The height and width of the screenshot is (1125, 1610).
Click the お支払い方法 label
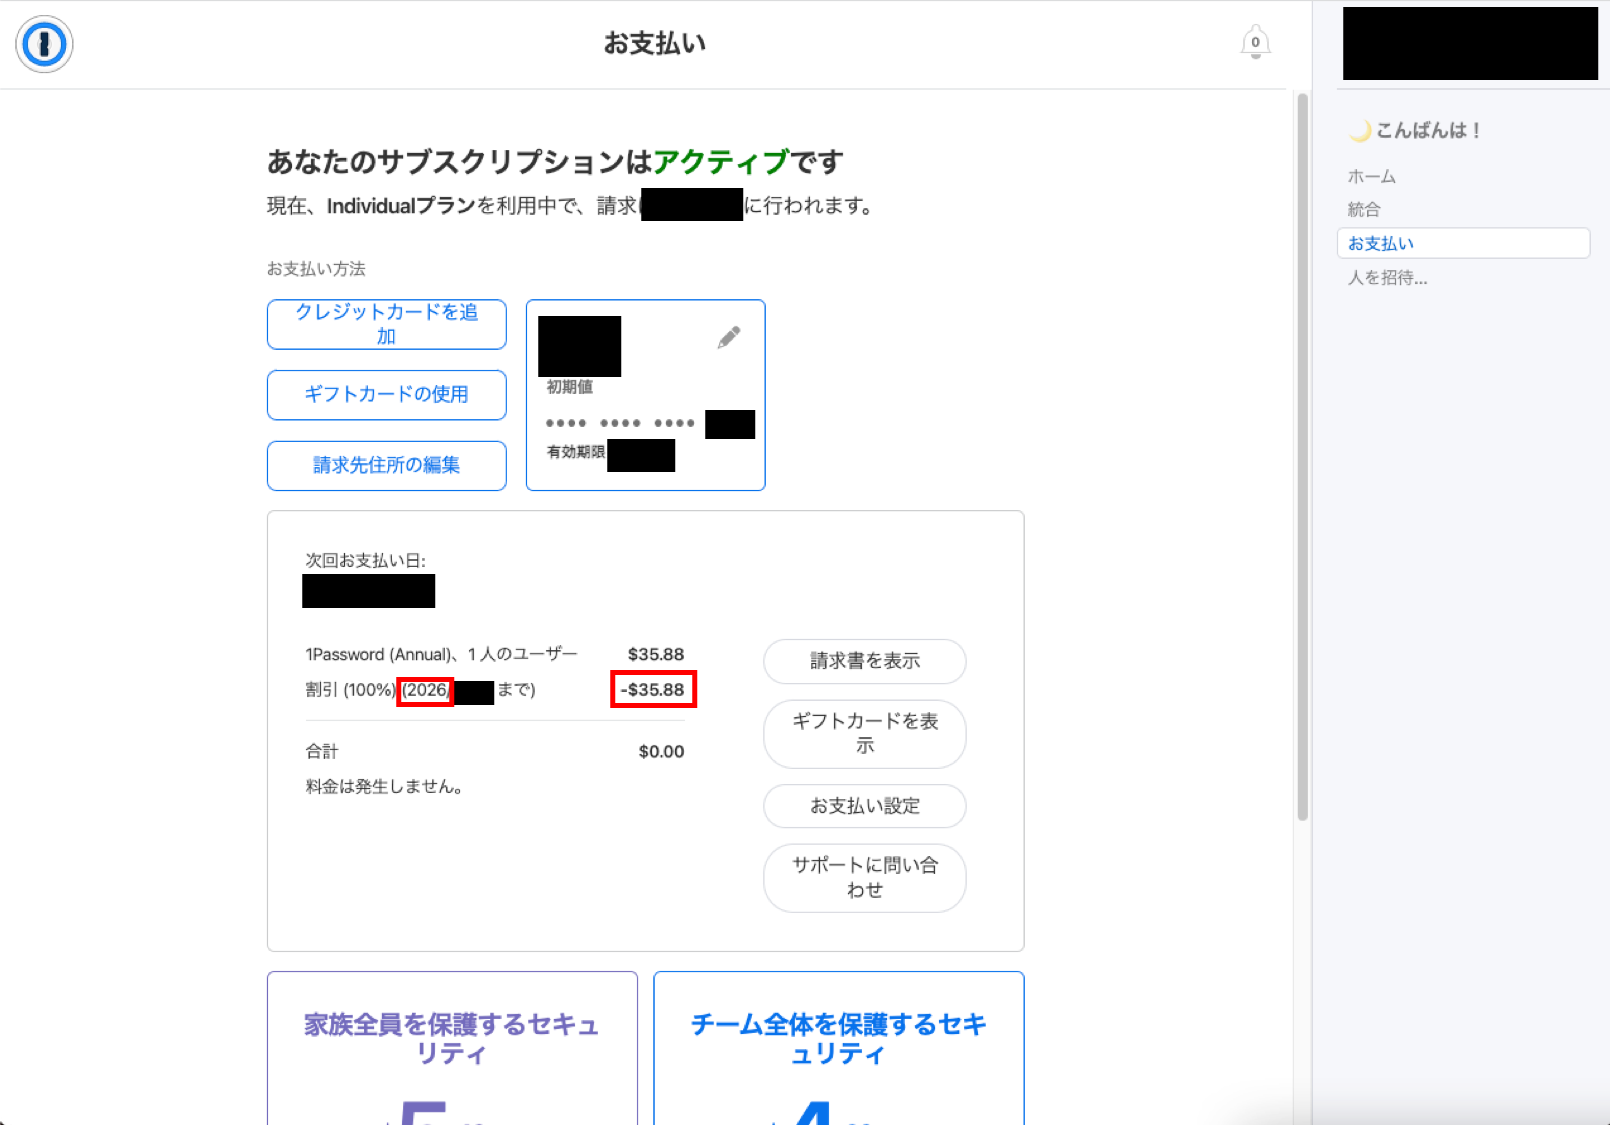(316, 269)
